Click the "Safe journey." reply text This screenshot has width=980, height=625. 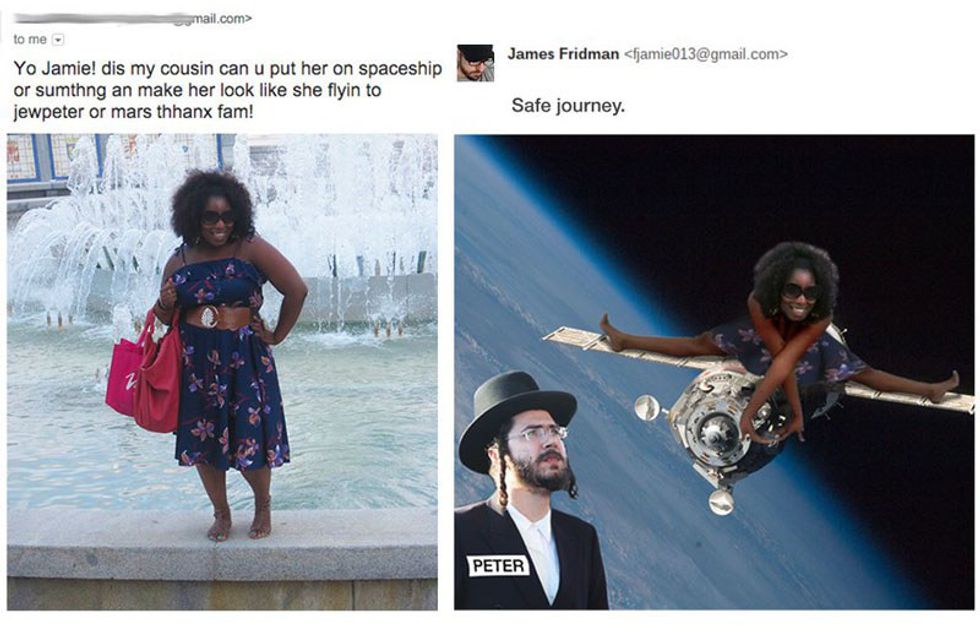point(568,106)
